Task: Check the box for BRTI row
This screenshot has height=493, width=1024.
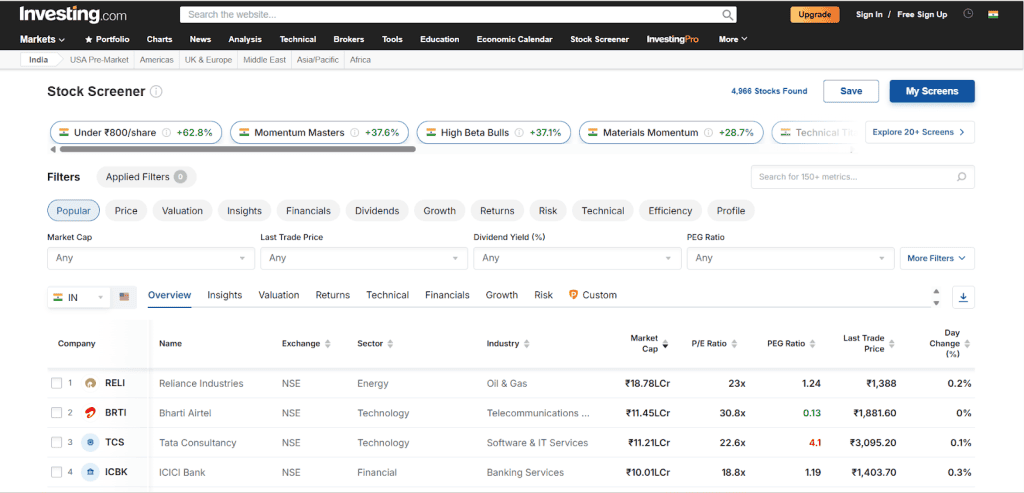Action: [56, 413]
